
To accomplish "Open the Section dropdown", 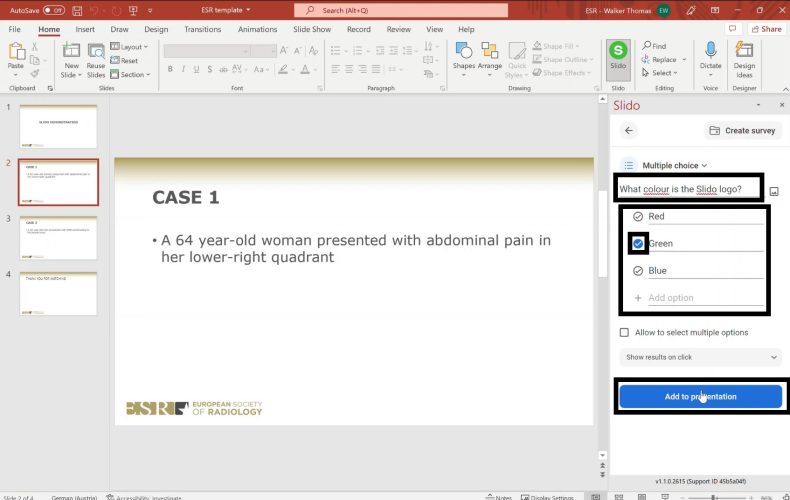I will pos(130,75).
